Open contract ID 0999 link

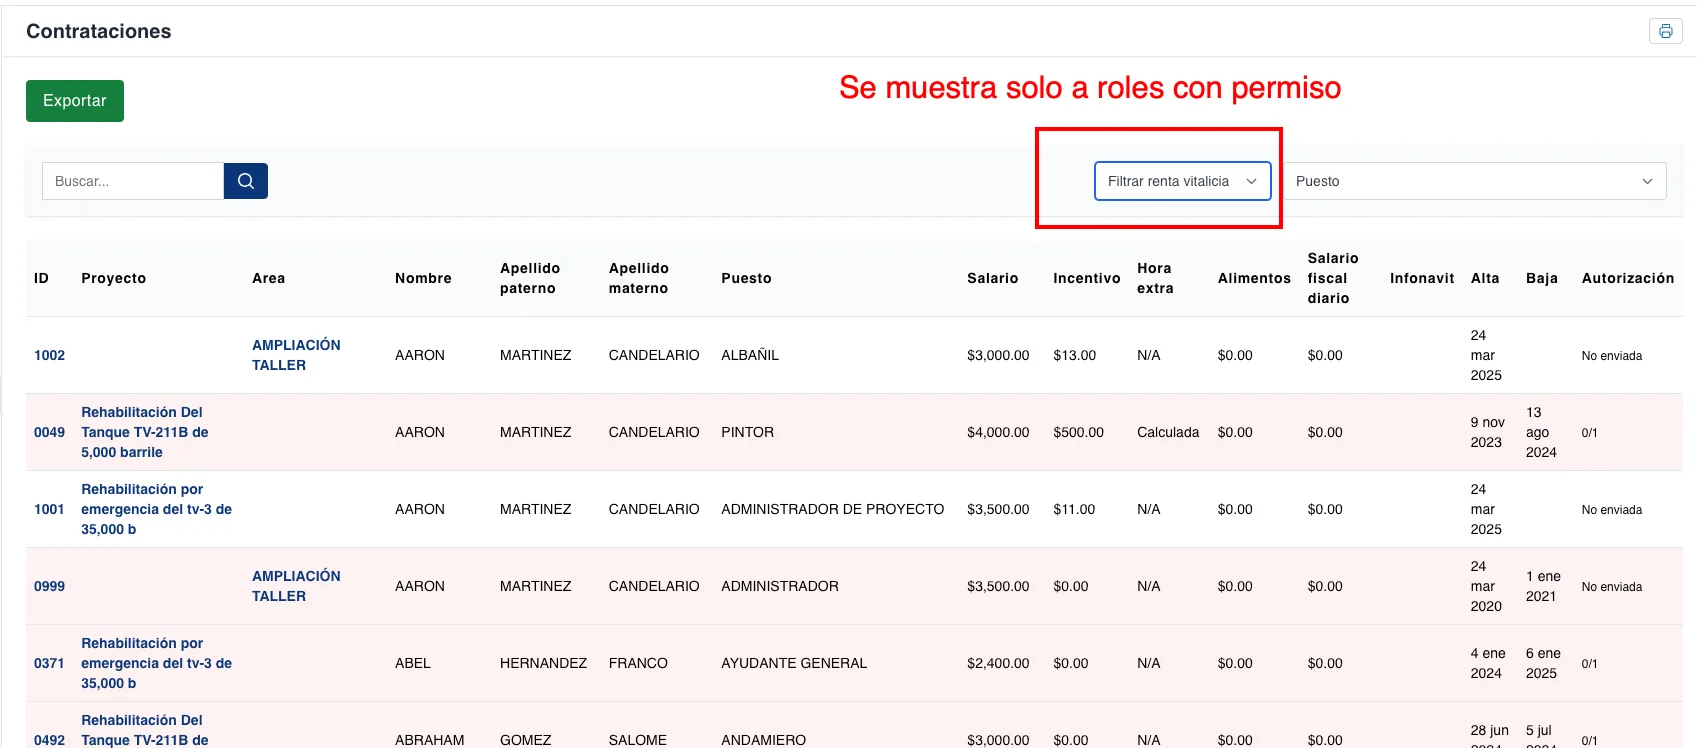pyautogui.click(x=49, y=586)
